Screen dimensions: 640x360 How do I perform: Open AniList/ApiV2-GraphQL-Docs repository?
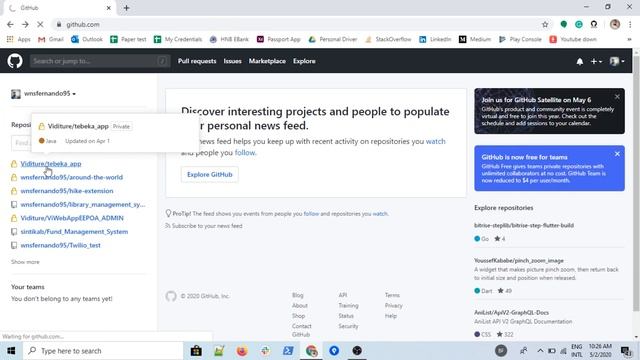[511, 312]
